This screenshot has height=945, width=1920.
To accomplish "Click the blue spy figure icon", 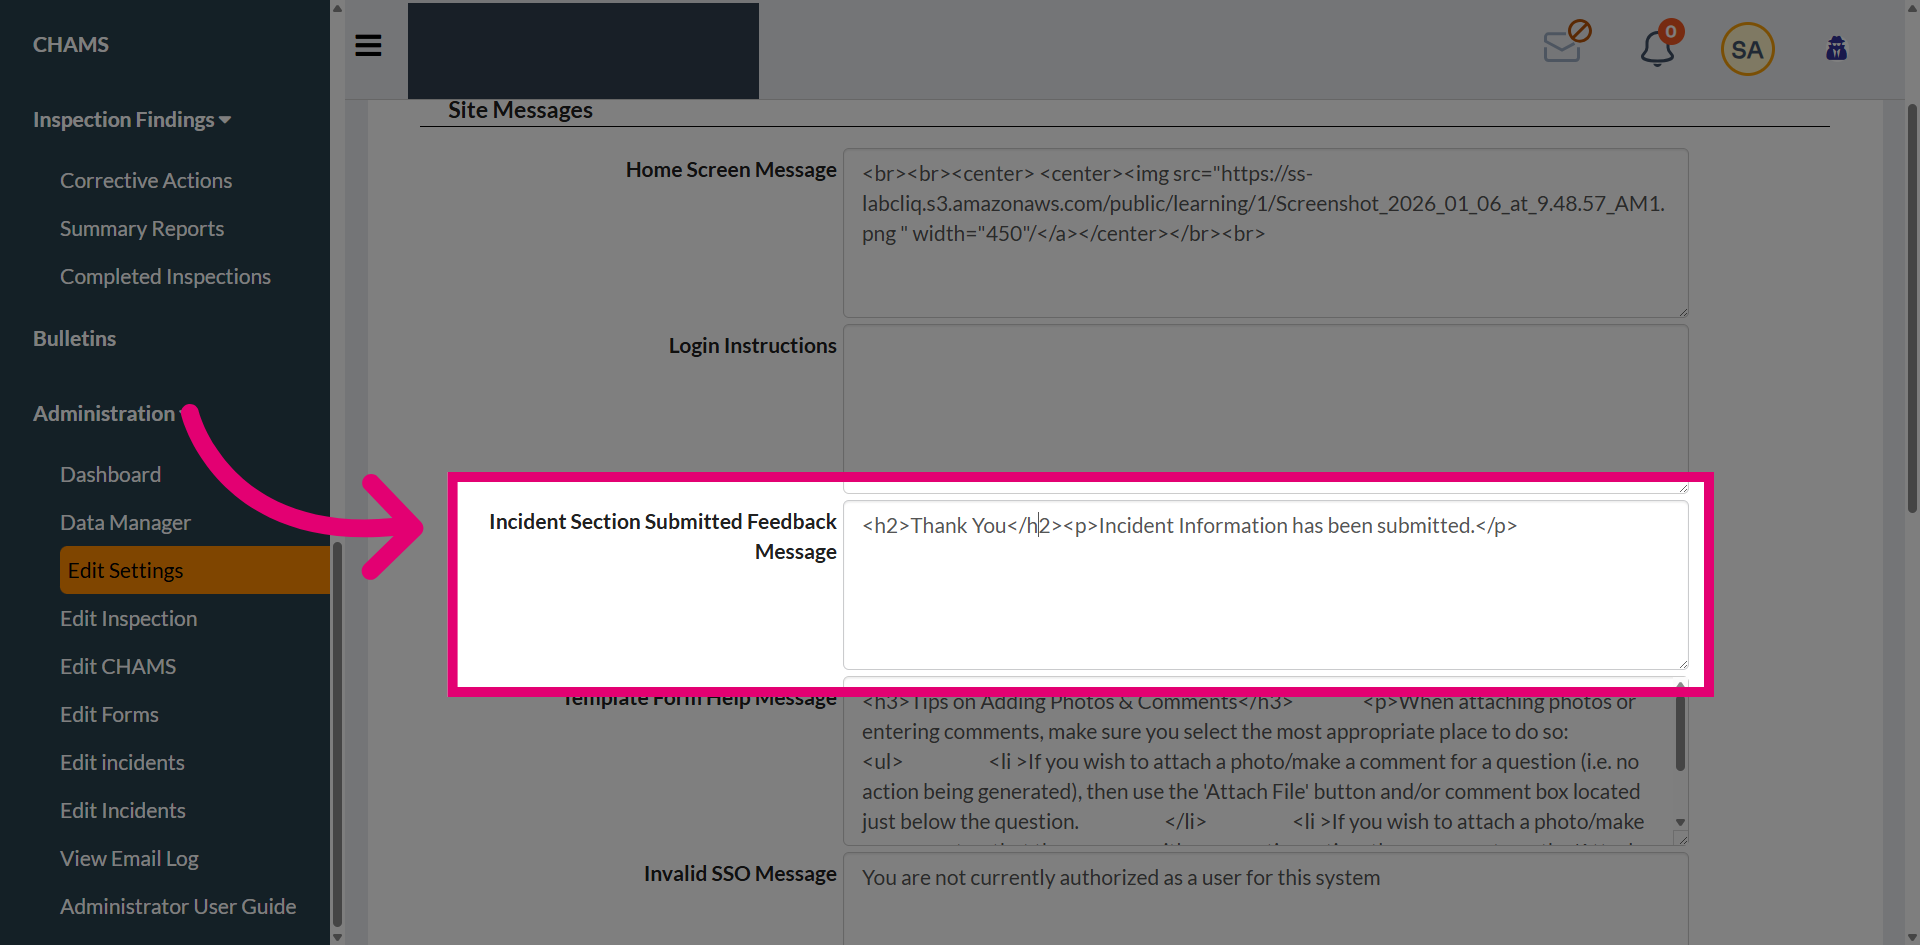I will 1836,48.
